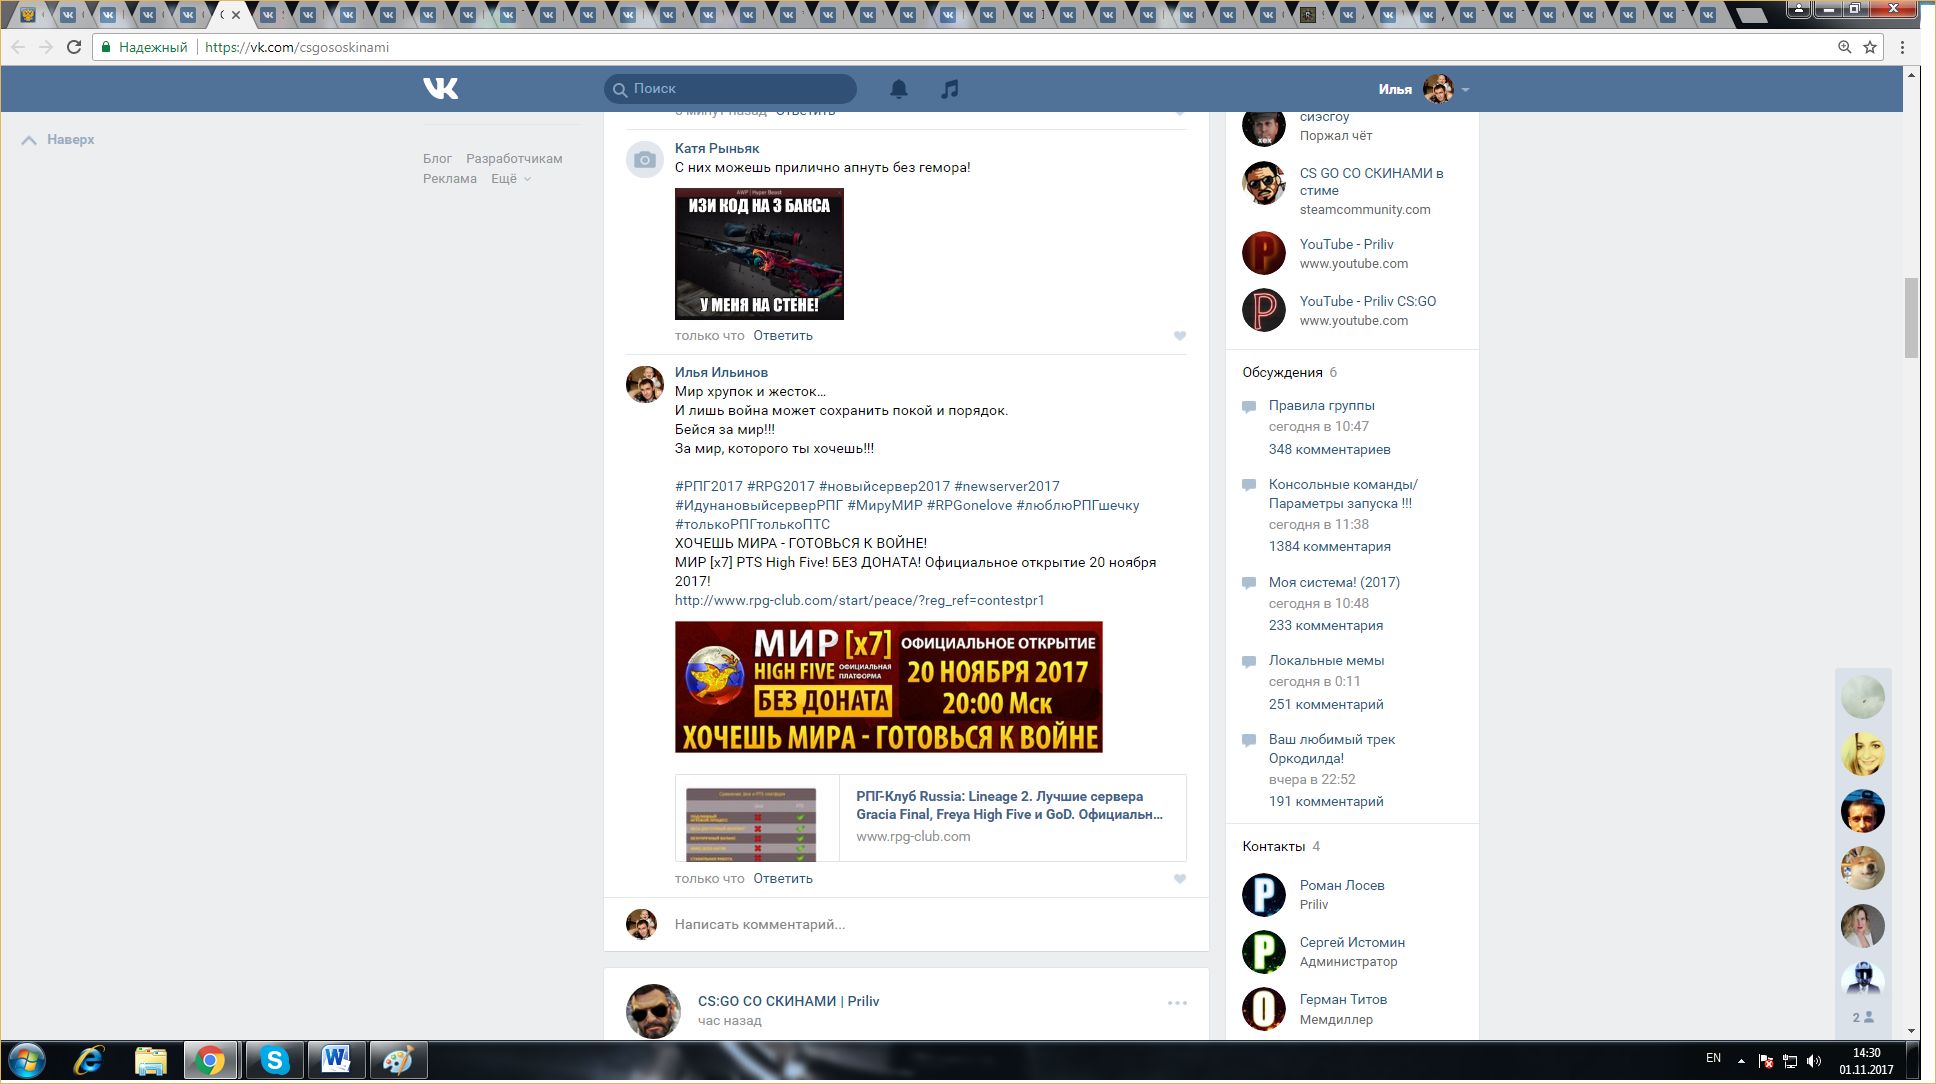Open the AWP skin meme image

pyautogui.click(x=759, y=254)
